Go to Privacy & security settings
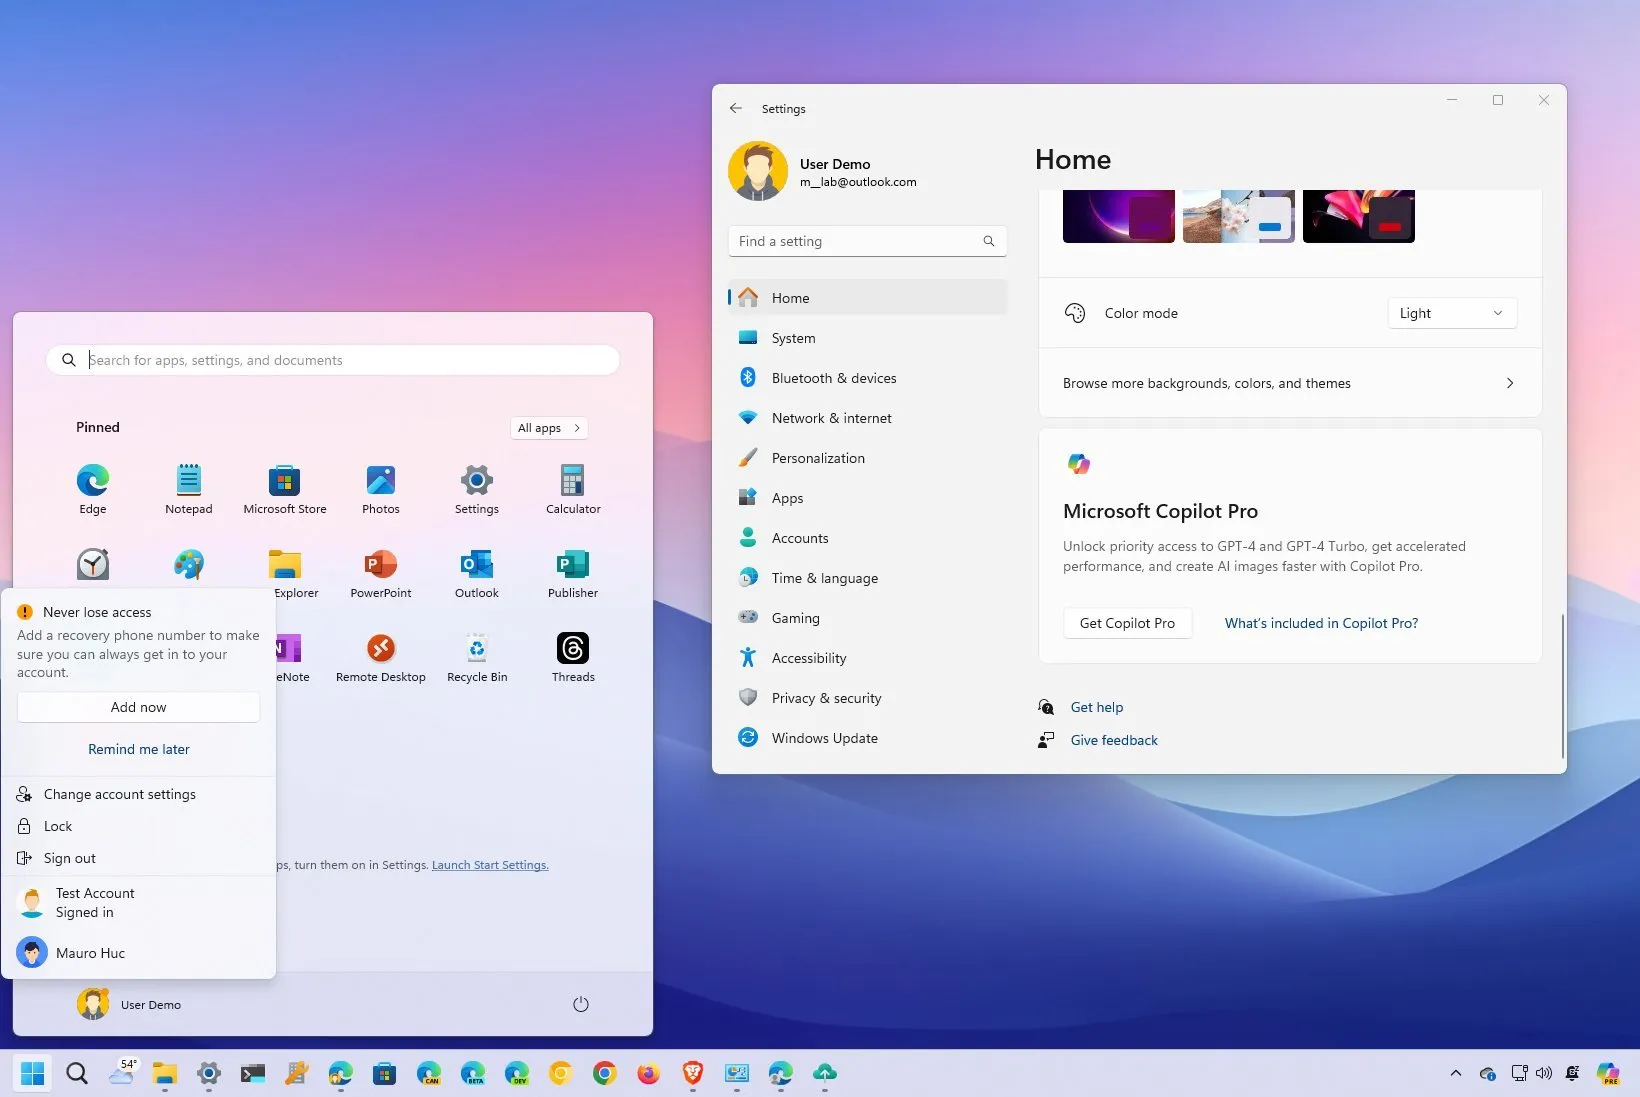Screen dimensions: 1640x1097 point(868,698)
